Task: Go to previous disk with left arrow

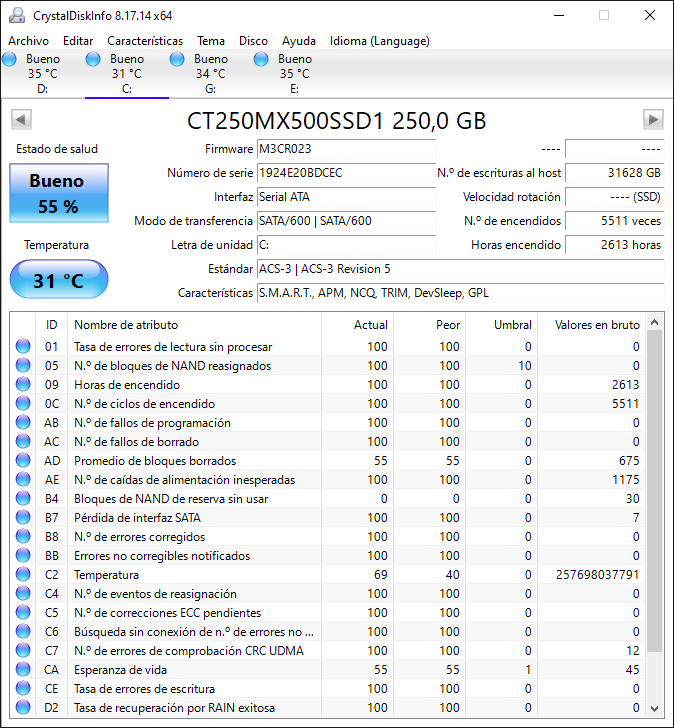Action: (x=21, y=119)
